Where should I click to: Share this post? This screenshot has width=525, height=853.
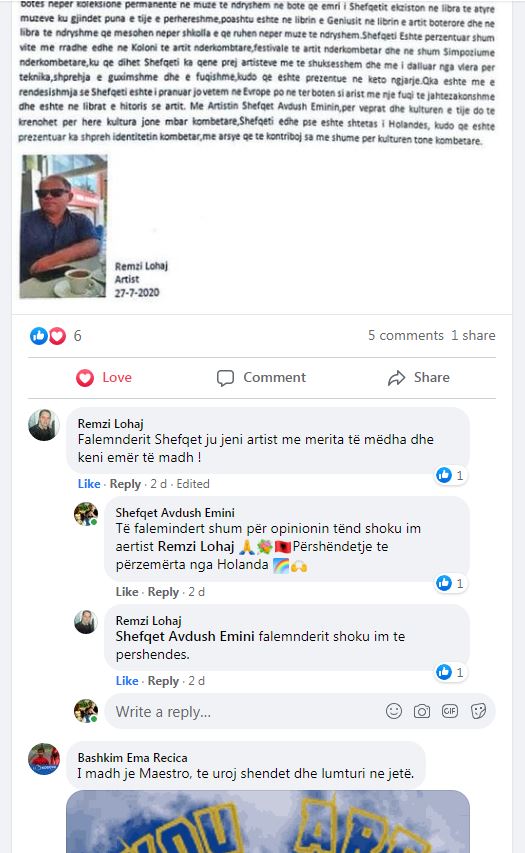pyautogui.click(x=418, y=378)
